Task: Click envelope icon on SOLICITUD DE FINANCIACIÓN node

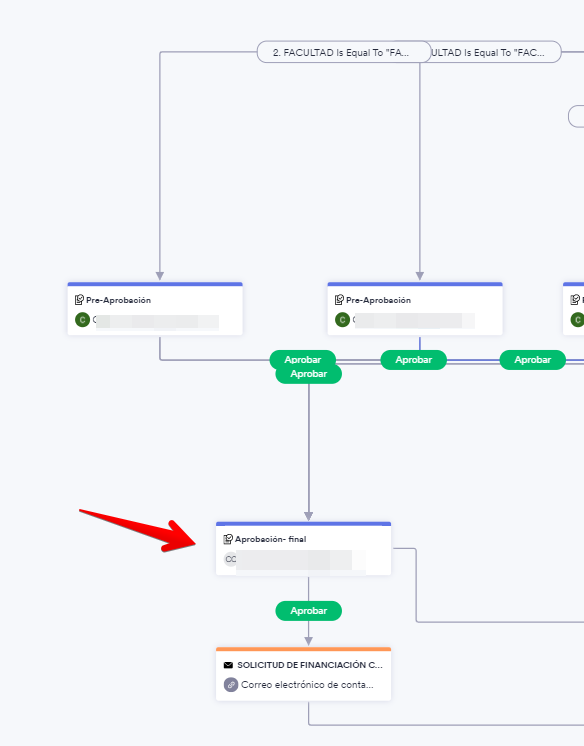Action: (228, 665)
